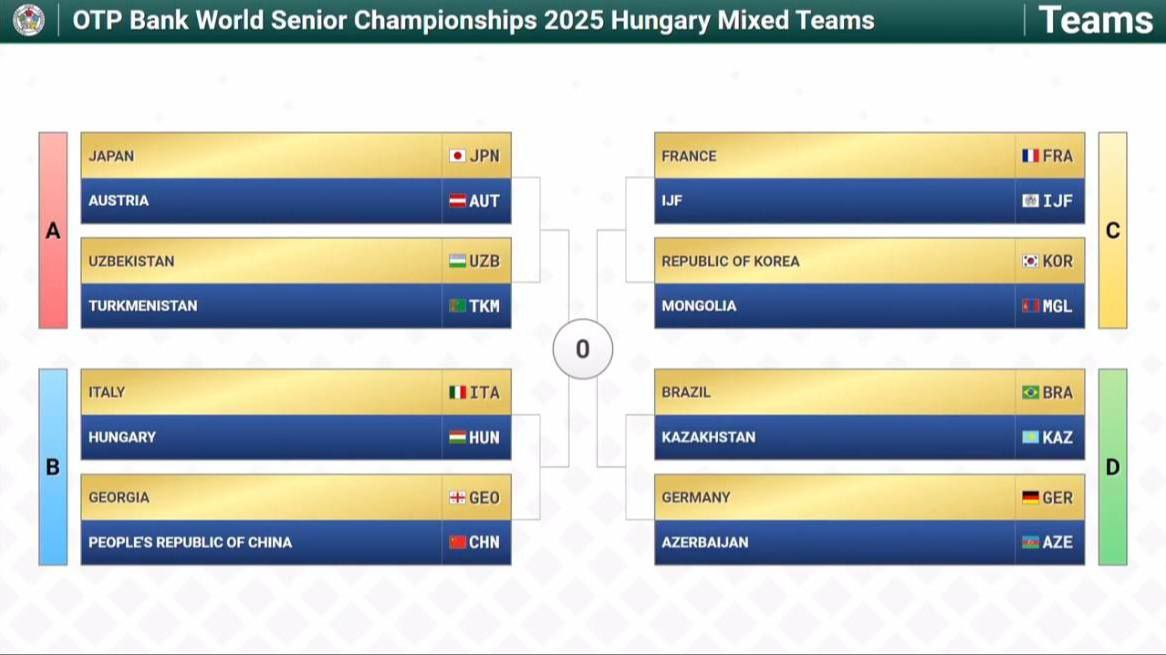This screenshot has height=655, width=1166.
Task: Select the red pool A label
Action: pyautogui.click(x=53, y=231)
